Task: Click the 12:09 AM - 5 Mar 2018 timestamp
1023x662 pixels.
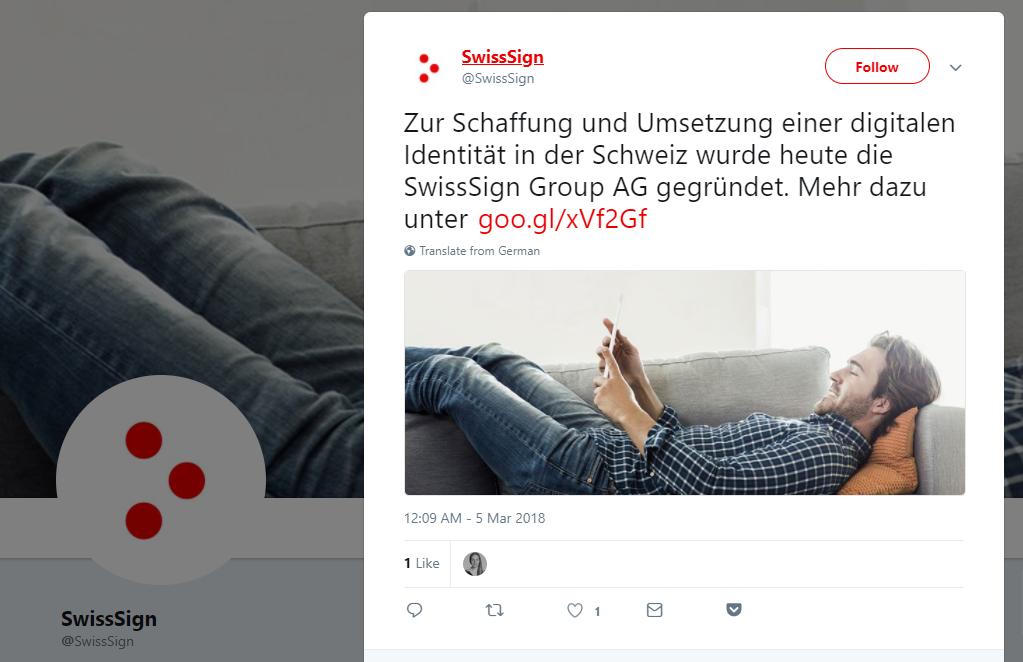Action: tap(474, 518)
